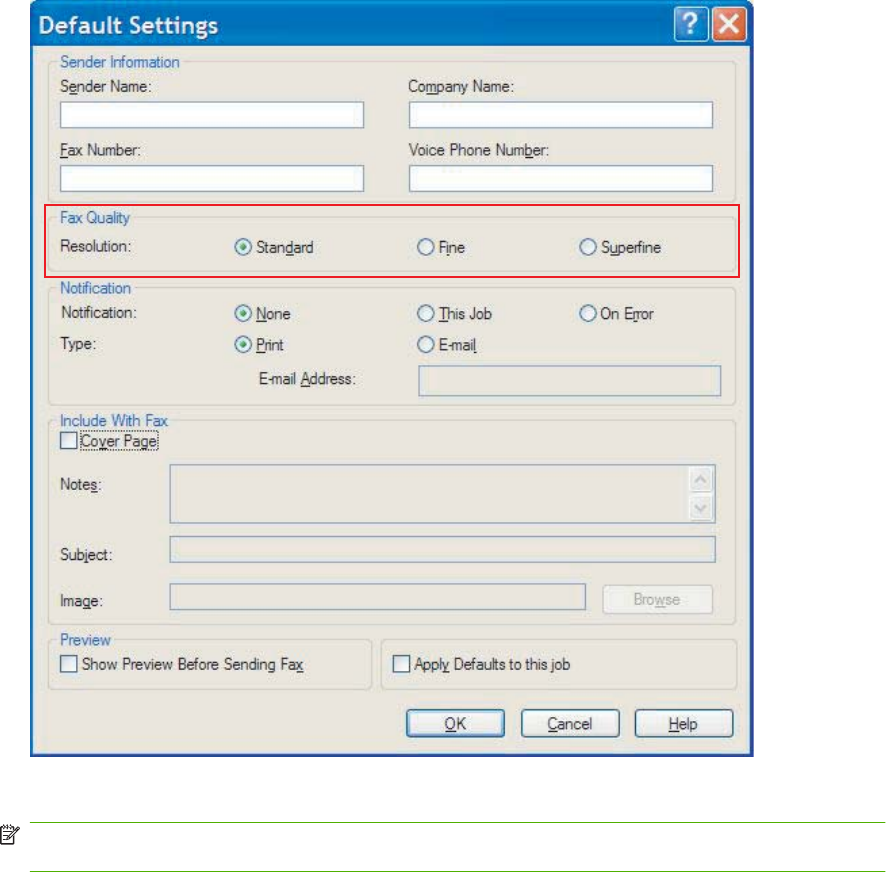
Task: Click the Company Name input field
Action: 561,115
